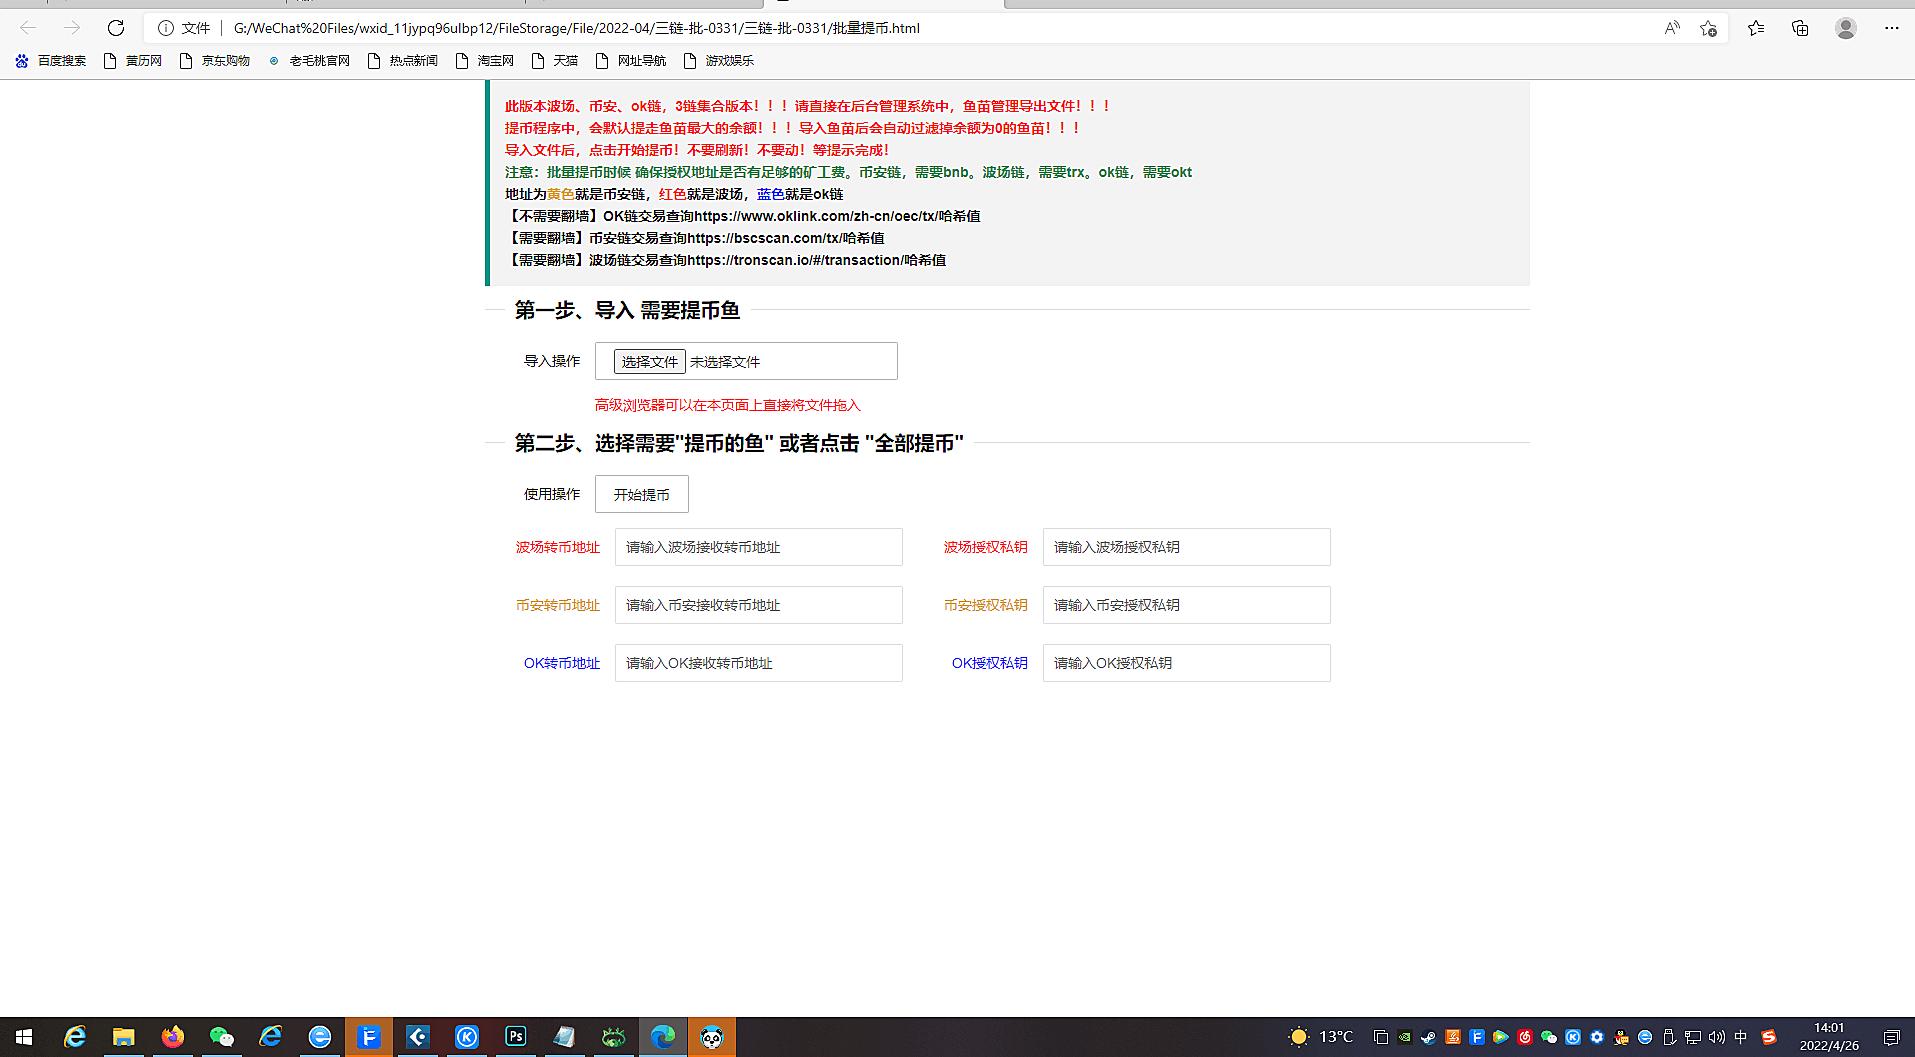Launch Firefox from the taskbar
The height and width of the screenshot is (1057, 1915).
click(x=173, y=1037)
